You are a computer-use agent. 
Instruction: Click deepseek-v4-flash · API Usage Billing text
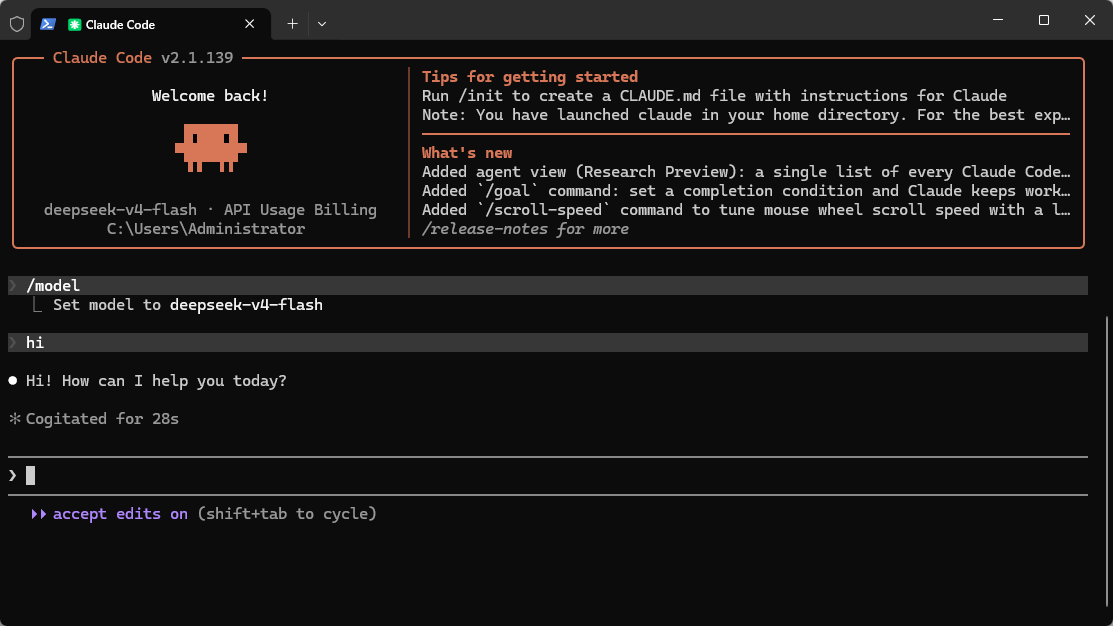(x=210, y=210)
